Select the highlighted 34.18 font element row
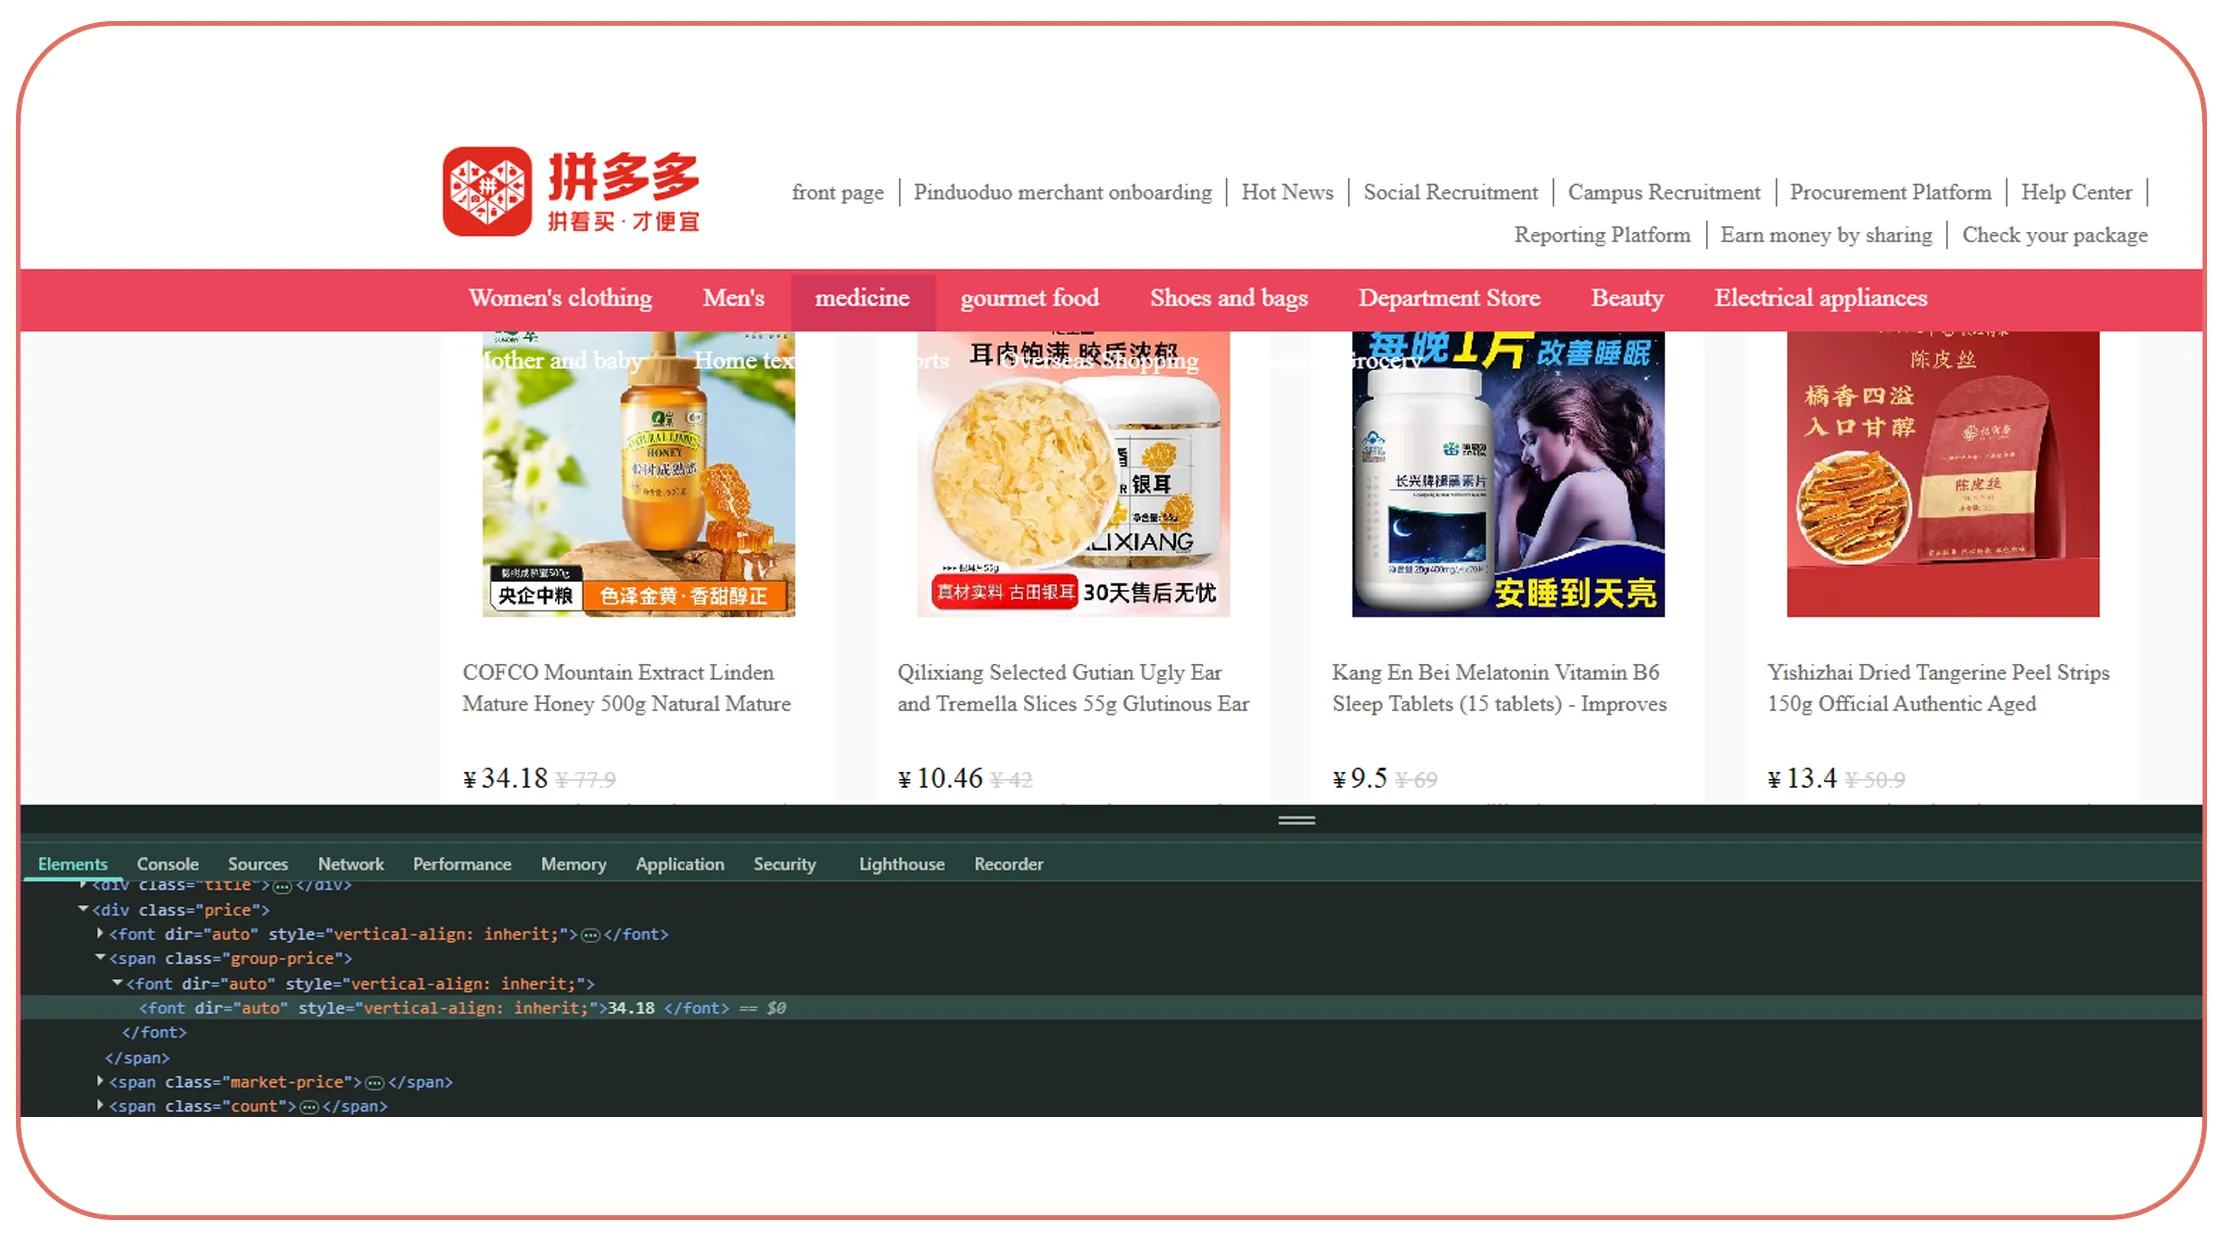The height and width of the screenshot is (1240, 2223). (x=1111, y=1008)
